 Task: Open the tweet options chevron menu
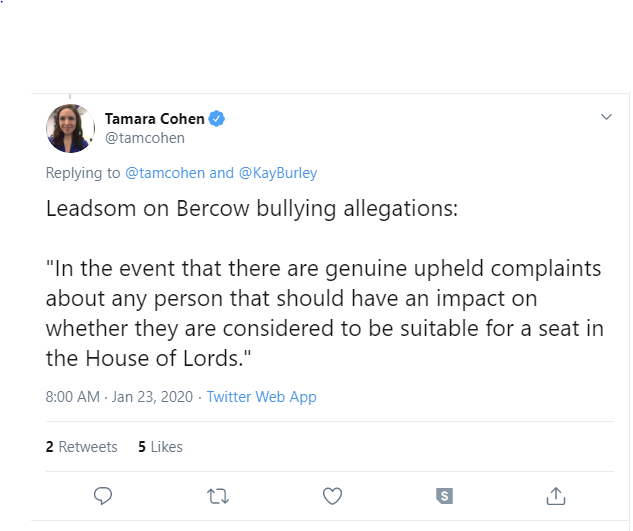606,117
